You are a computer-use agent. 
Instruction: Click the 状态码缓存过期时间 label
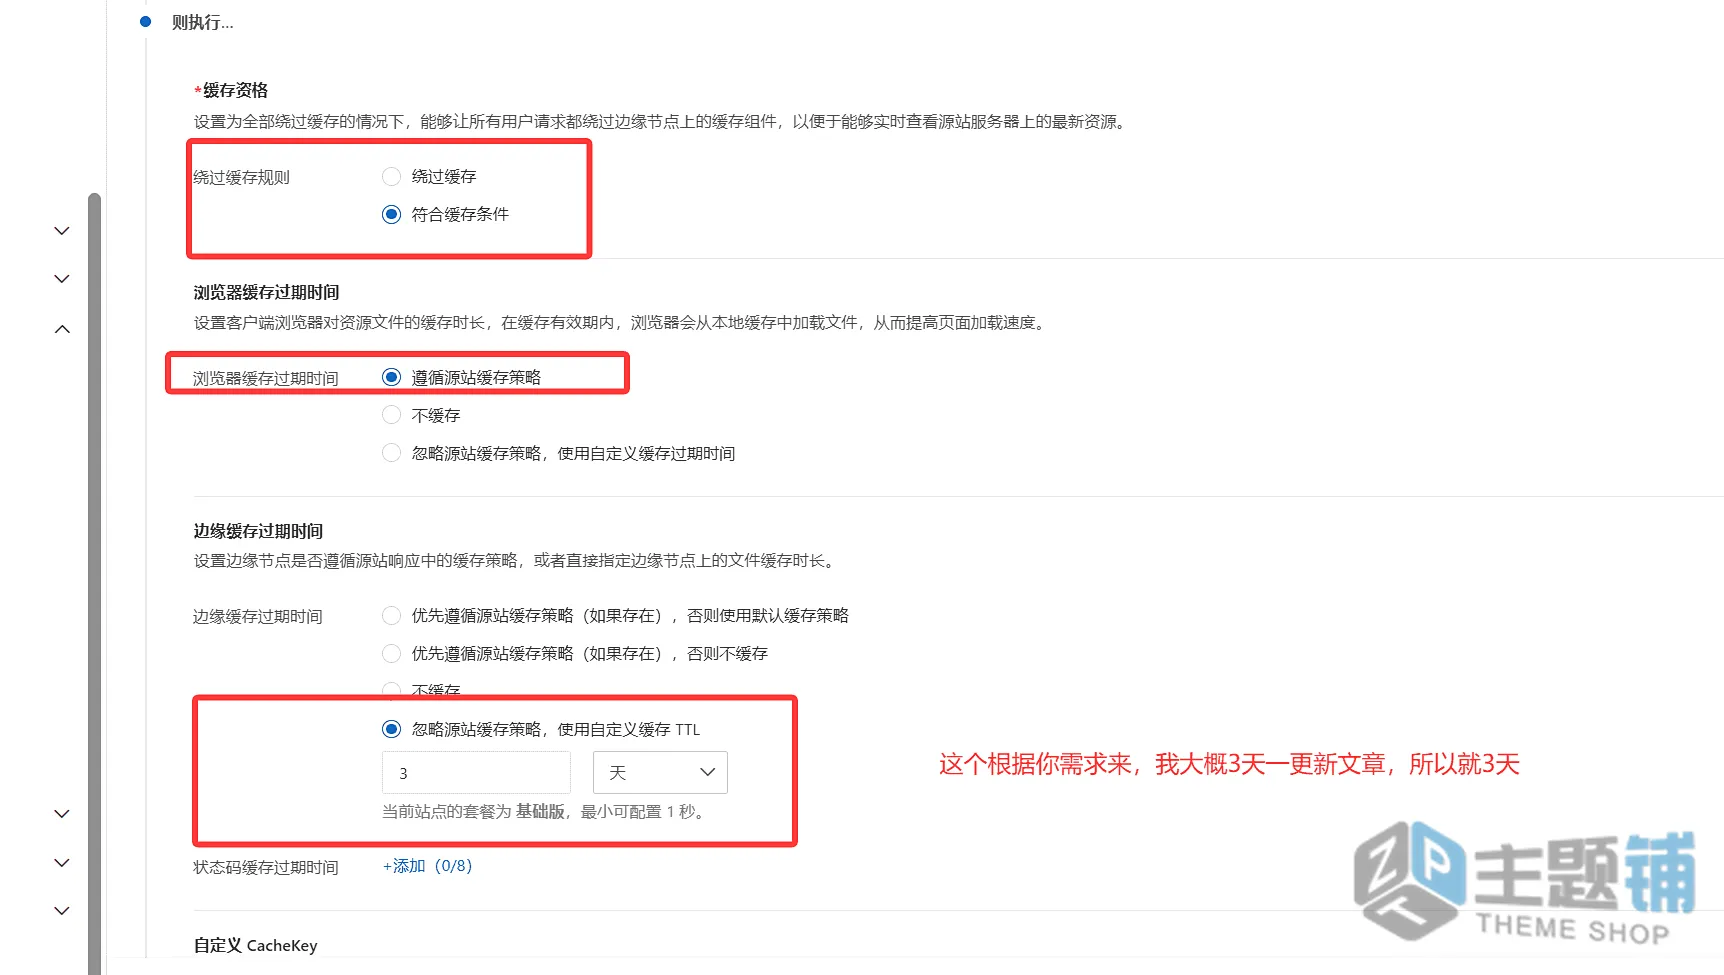[266, 867]
